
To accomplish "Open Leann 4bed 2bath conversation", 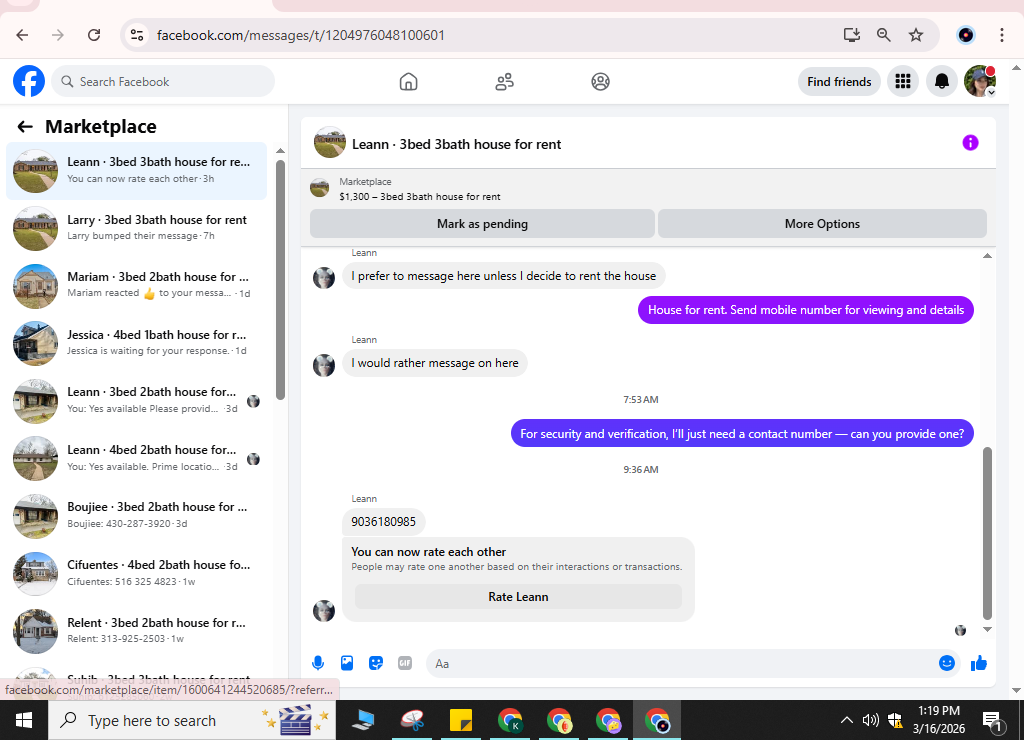I will tap(136, 458).
